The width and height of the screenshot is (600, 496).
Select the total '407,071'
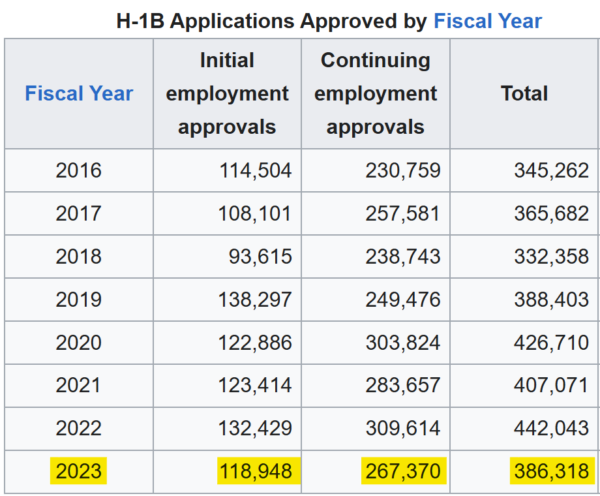coord(551,385)
